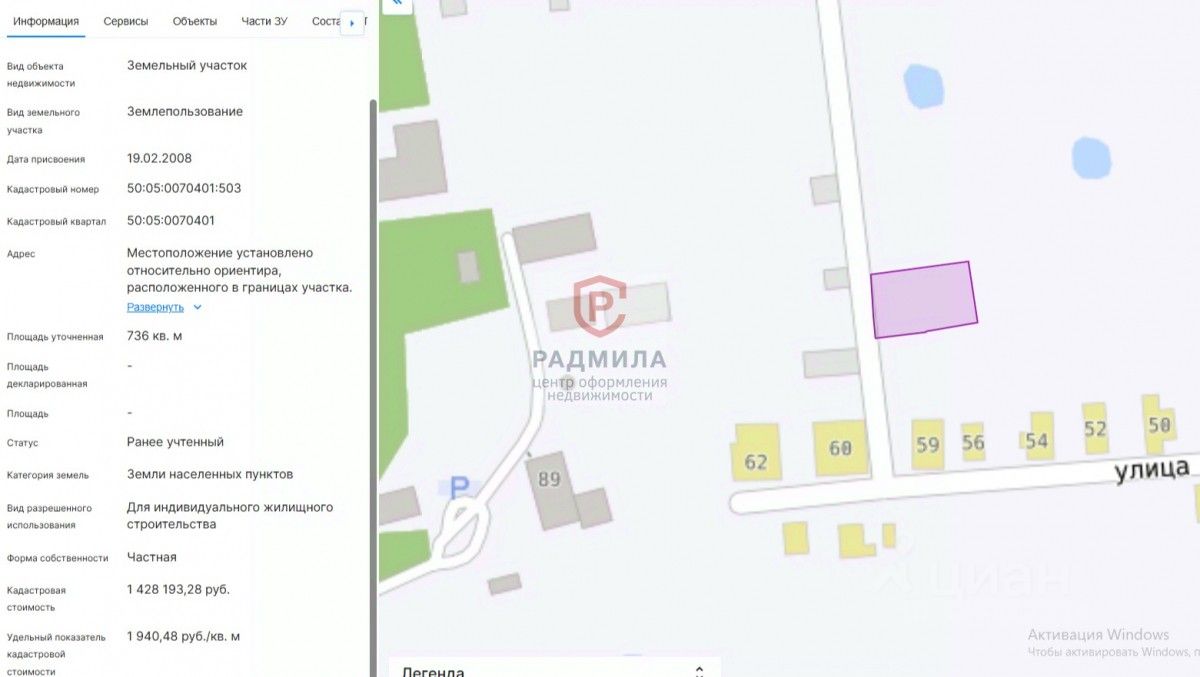Click house number 52 on the map

[1096, 429]
